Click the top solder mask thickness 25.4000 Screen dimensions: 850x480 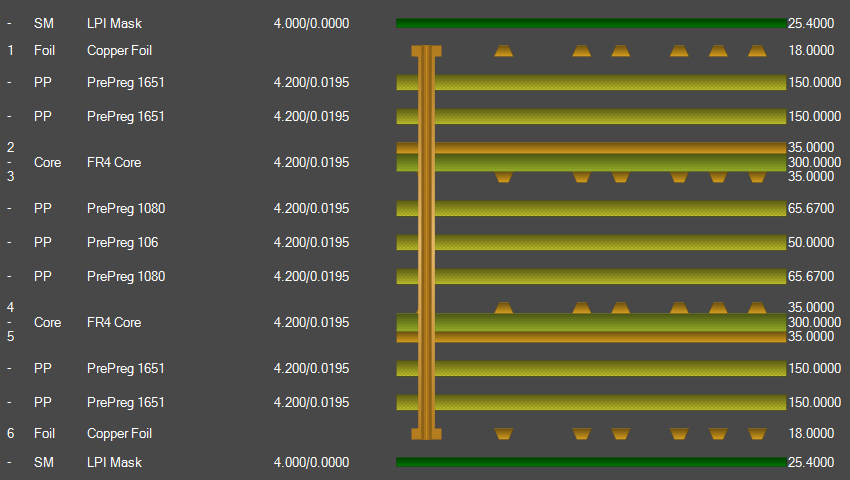tap(811, 23)
